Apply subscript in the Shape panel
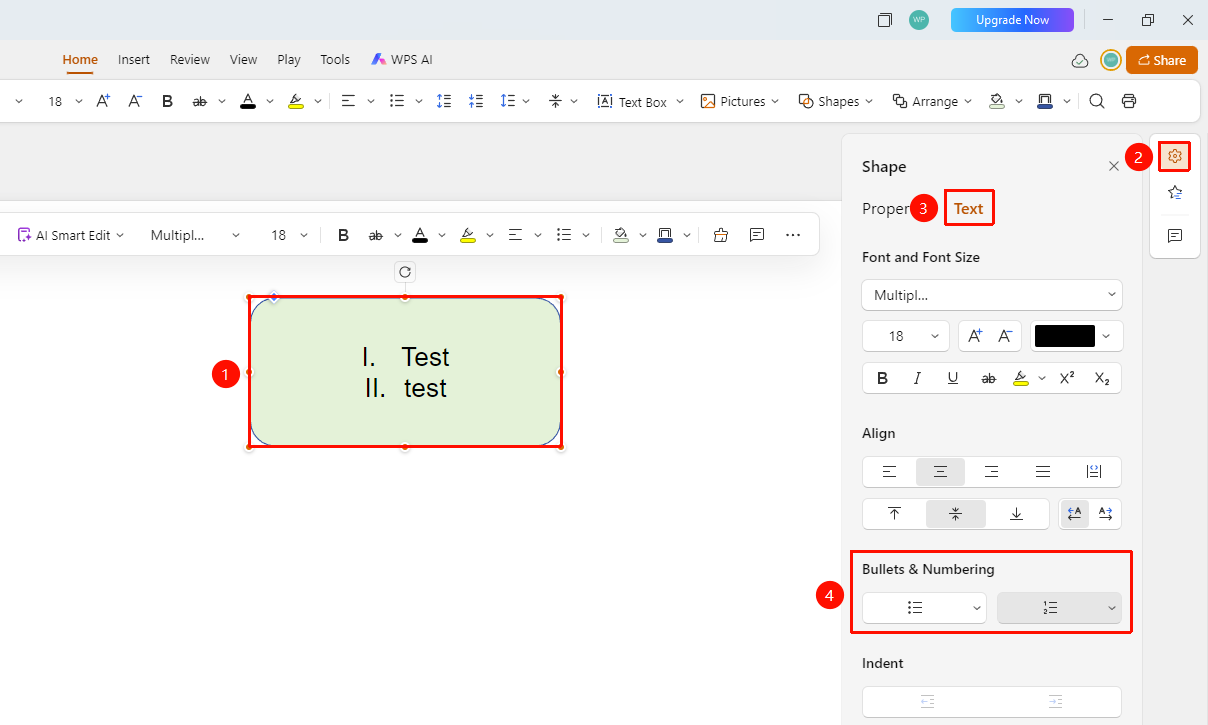The width and height of the screenshot is (1208, 725). (x=1102, y=378)
